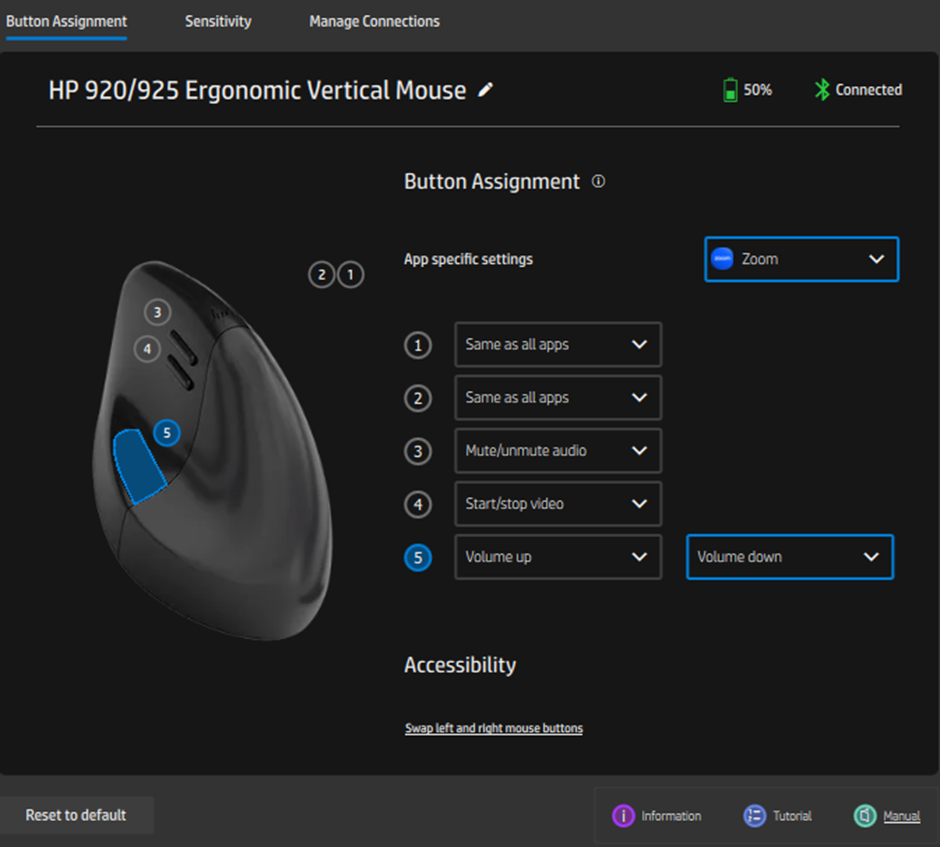The height and width of the screenshot is (847, 940).
Task: Click the pencil icon to rename the mouse
Action: [x=486, y=90]
